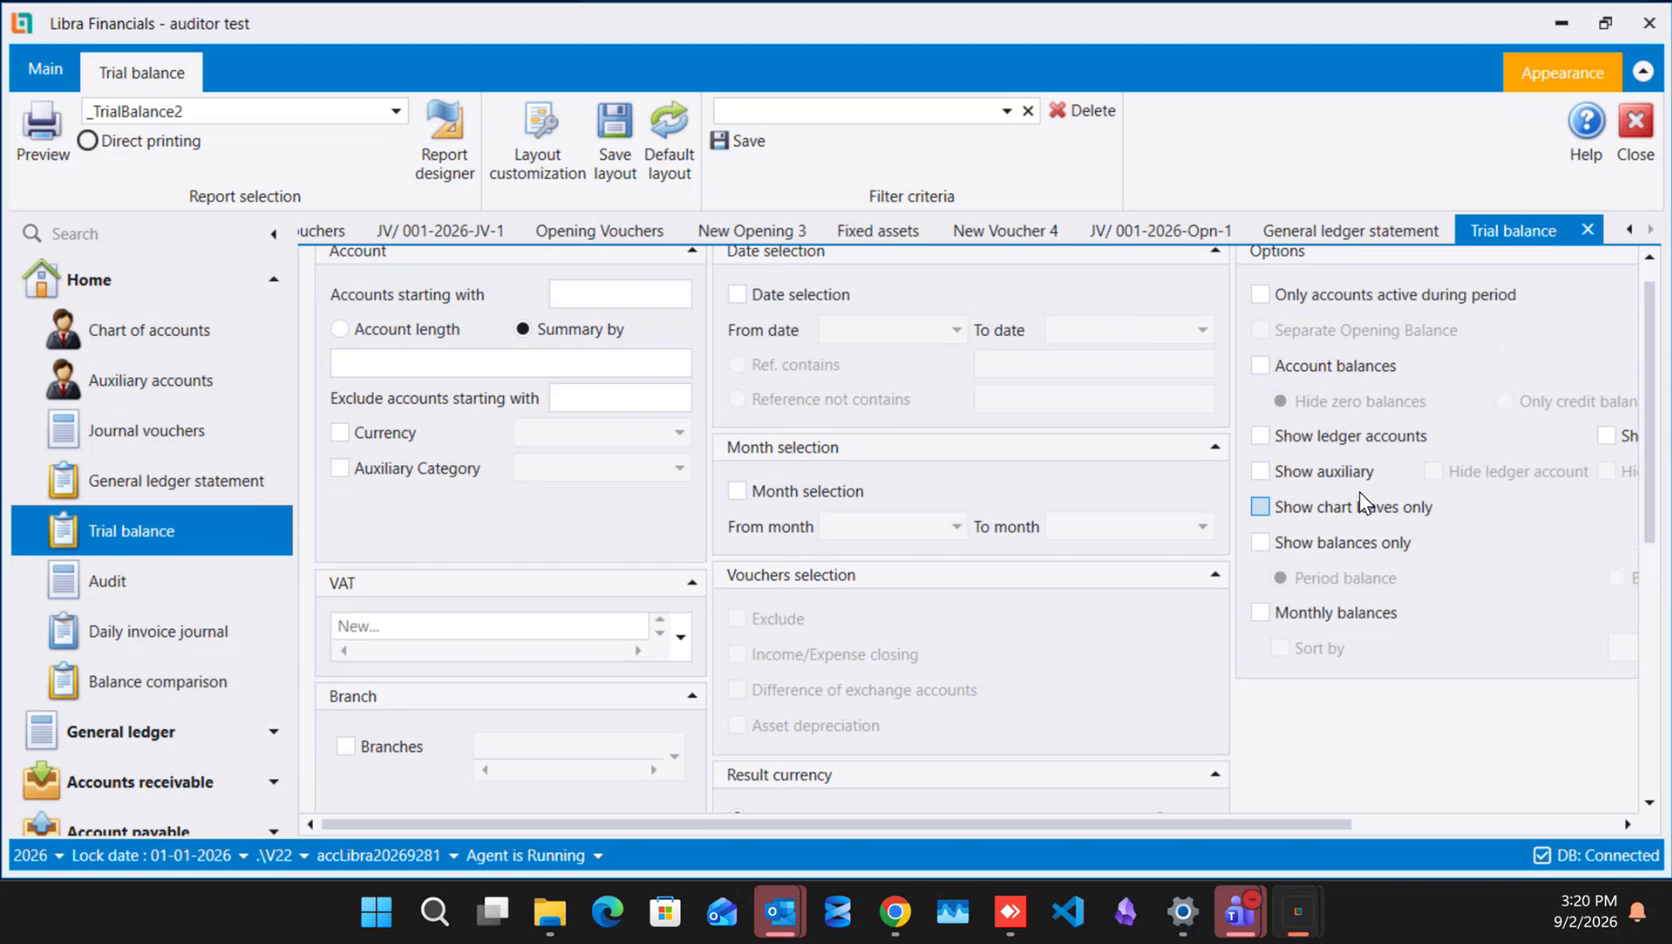Open the General ledger statement document tab
1672x944 pixels.
pos(1350,231)
